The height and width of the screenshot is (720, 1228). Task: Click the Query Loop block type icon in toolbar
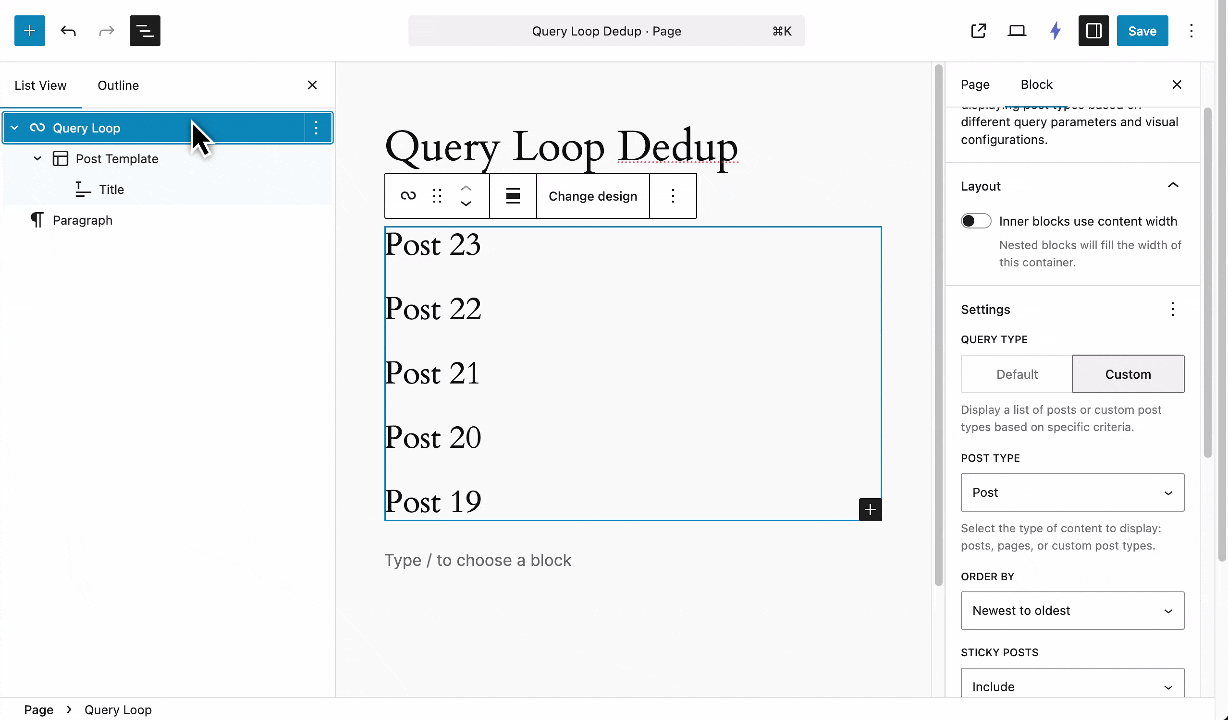[x=408, y=196]
